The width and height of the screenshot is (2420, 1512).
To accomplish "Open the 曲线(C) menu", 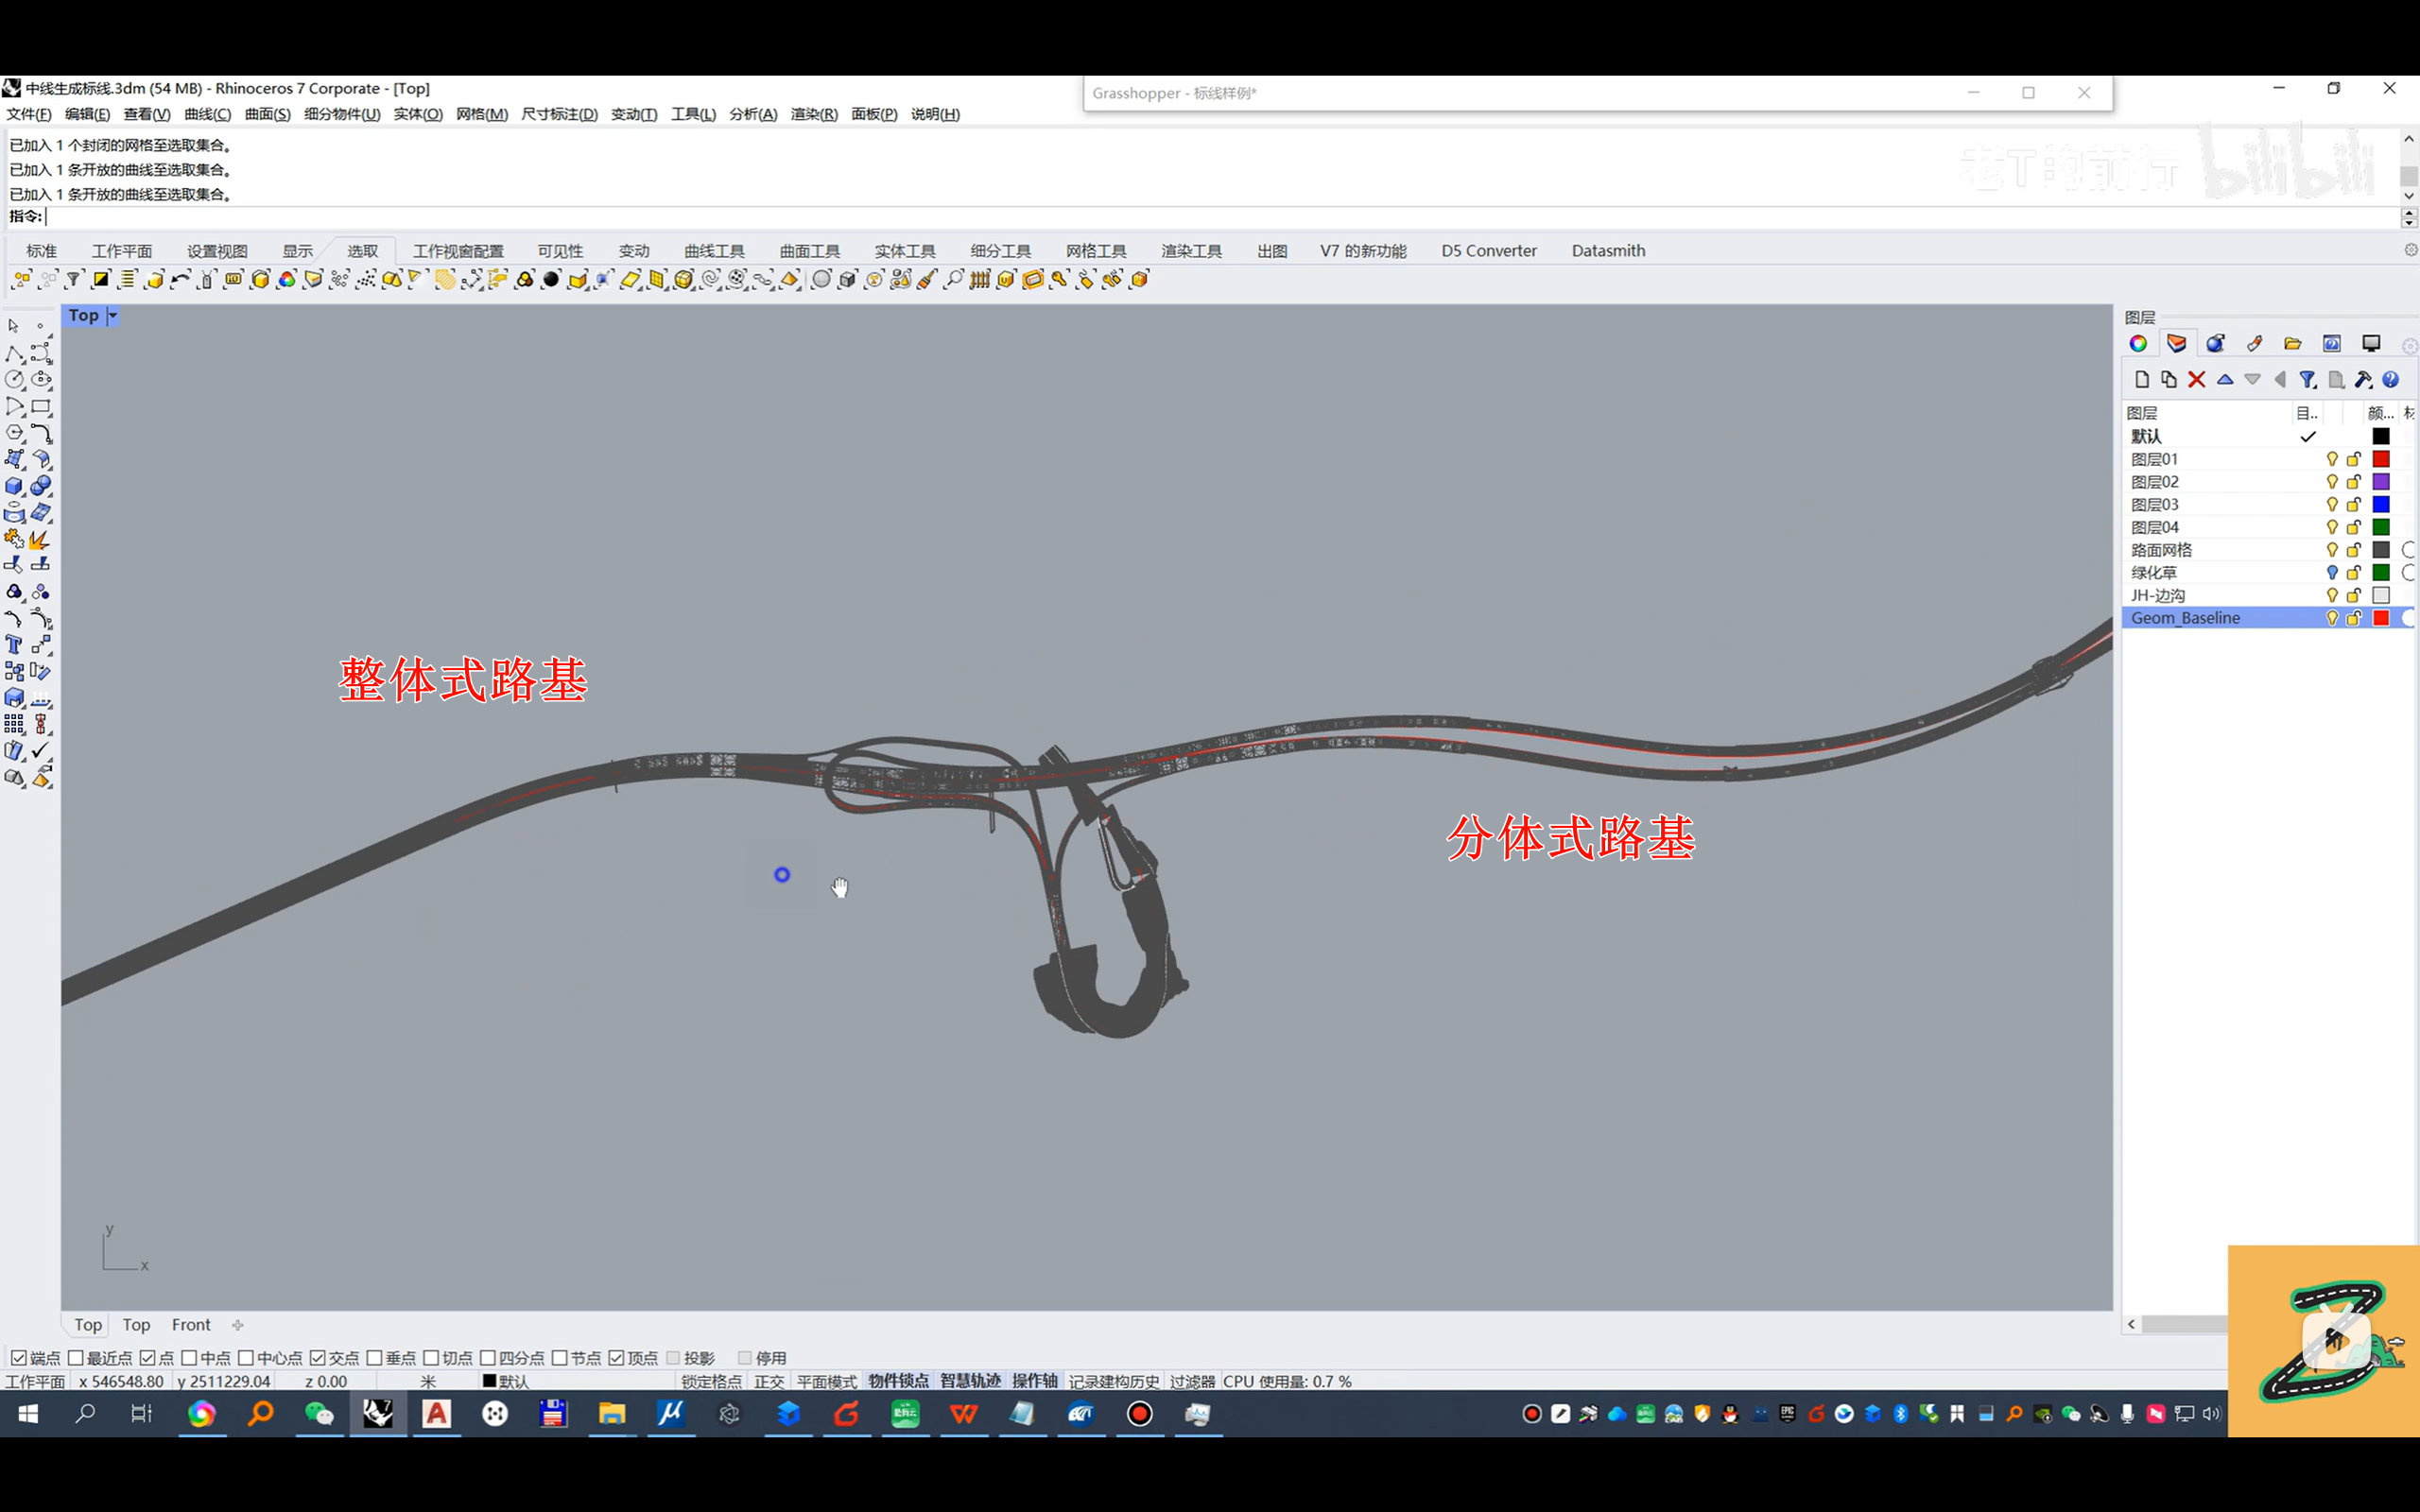I will point(207,114).
